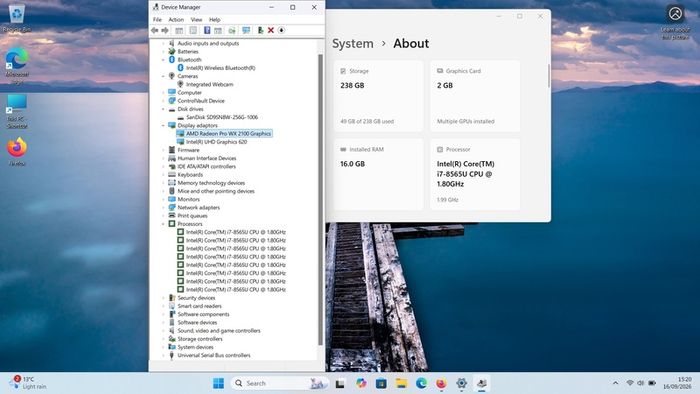The height and width of the screenshot is (394, 700).
Task: Click the Learn about this picture icon
Action: pyautogui.click(x=675, y=22)
